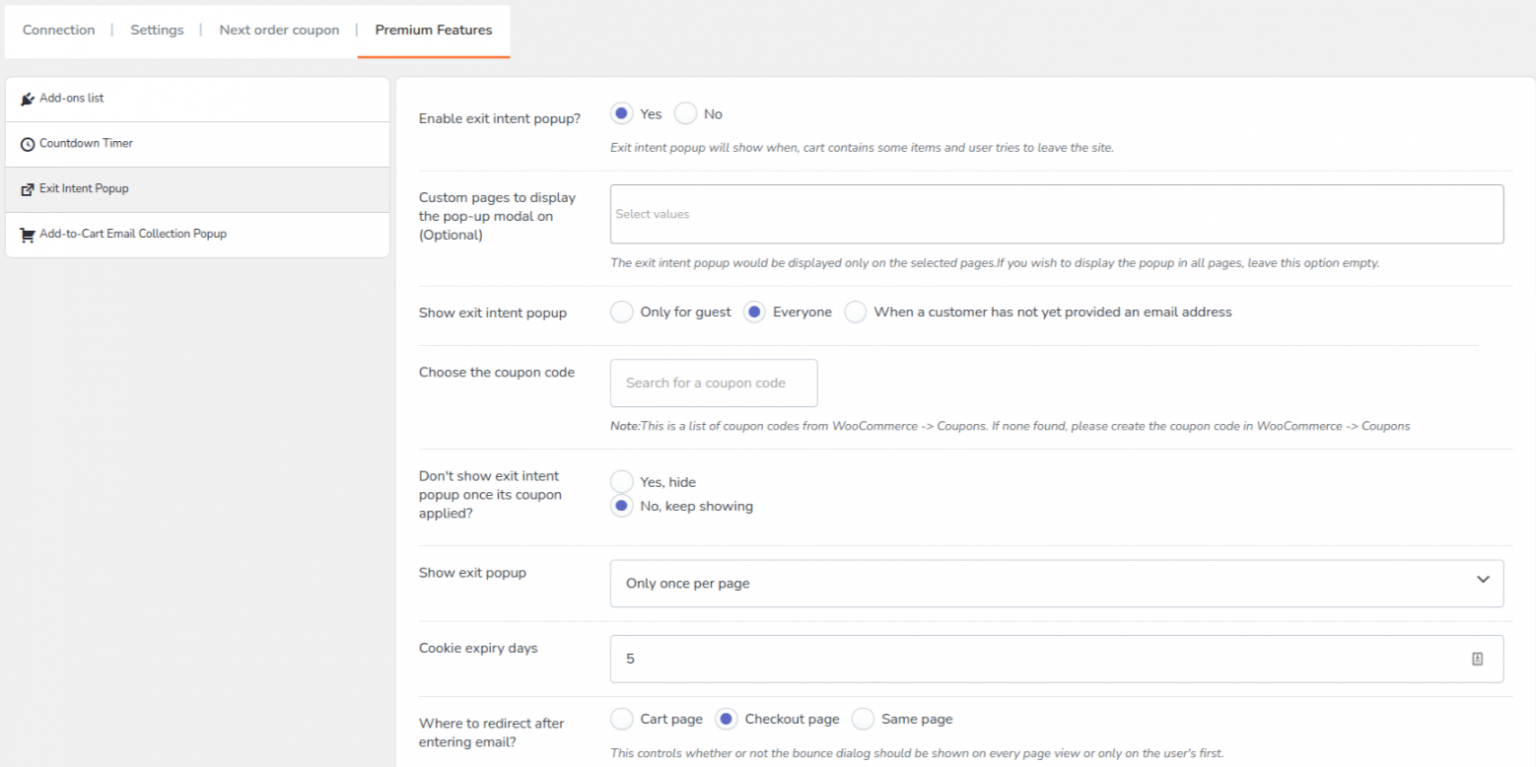Expand the Show exit popup dropdown
1536x767 pixels.
(1056, 583)
